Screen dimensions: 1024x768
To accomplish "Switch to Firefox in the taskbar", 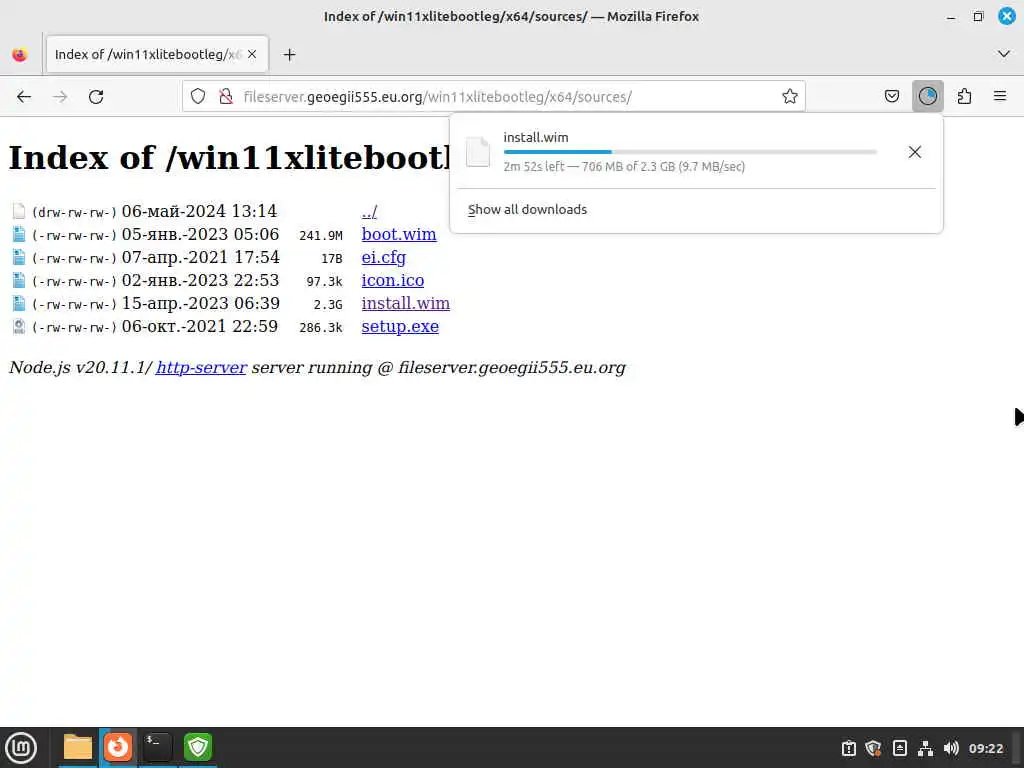I will pyautogui.click(x=118, y=747).
